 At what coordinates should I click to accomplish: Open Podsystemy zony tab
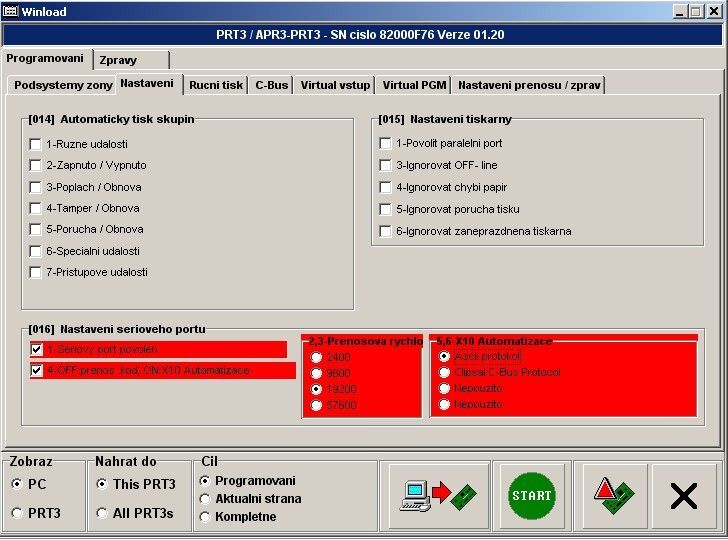pyautogui.click(x=63, y=85)
